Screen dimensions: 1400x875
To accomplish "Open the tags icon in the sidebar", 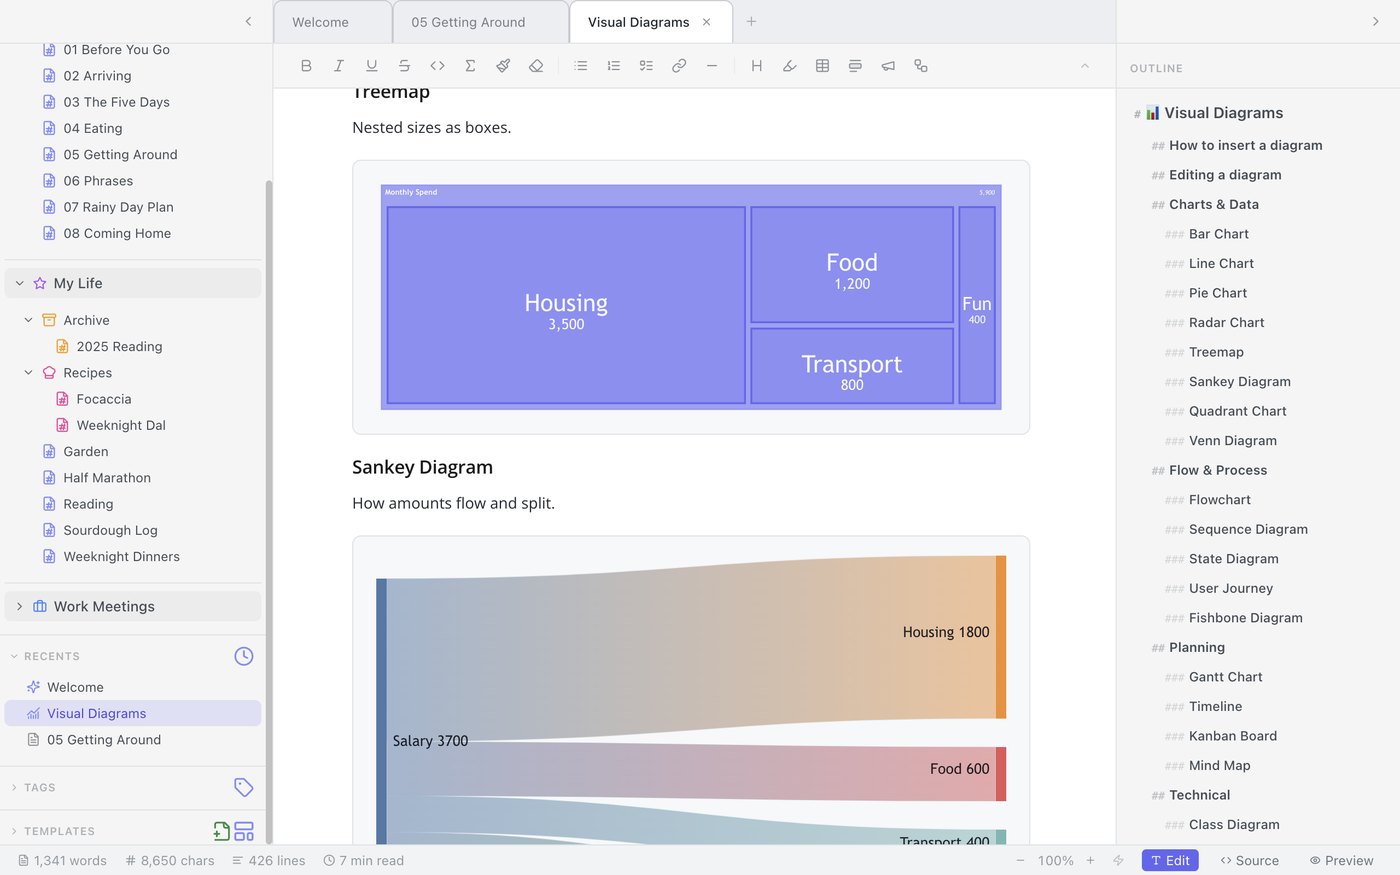I will (244, 787).
